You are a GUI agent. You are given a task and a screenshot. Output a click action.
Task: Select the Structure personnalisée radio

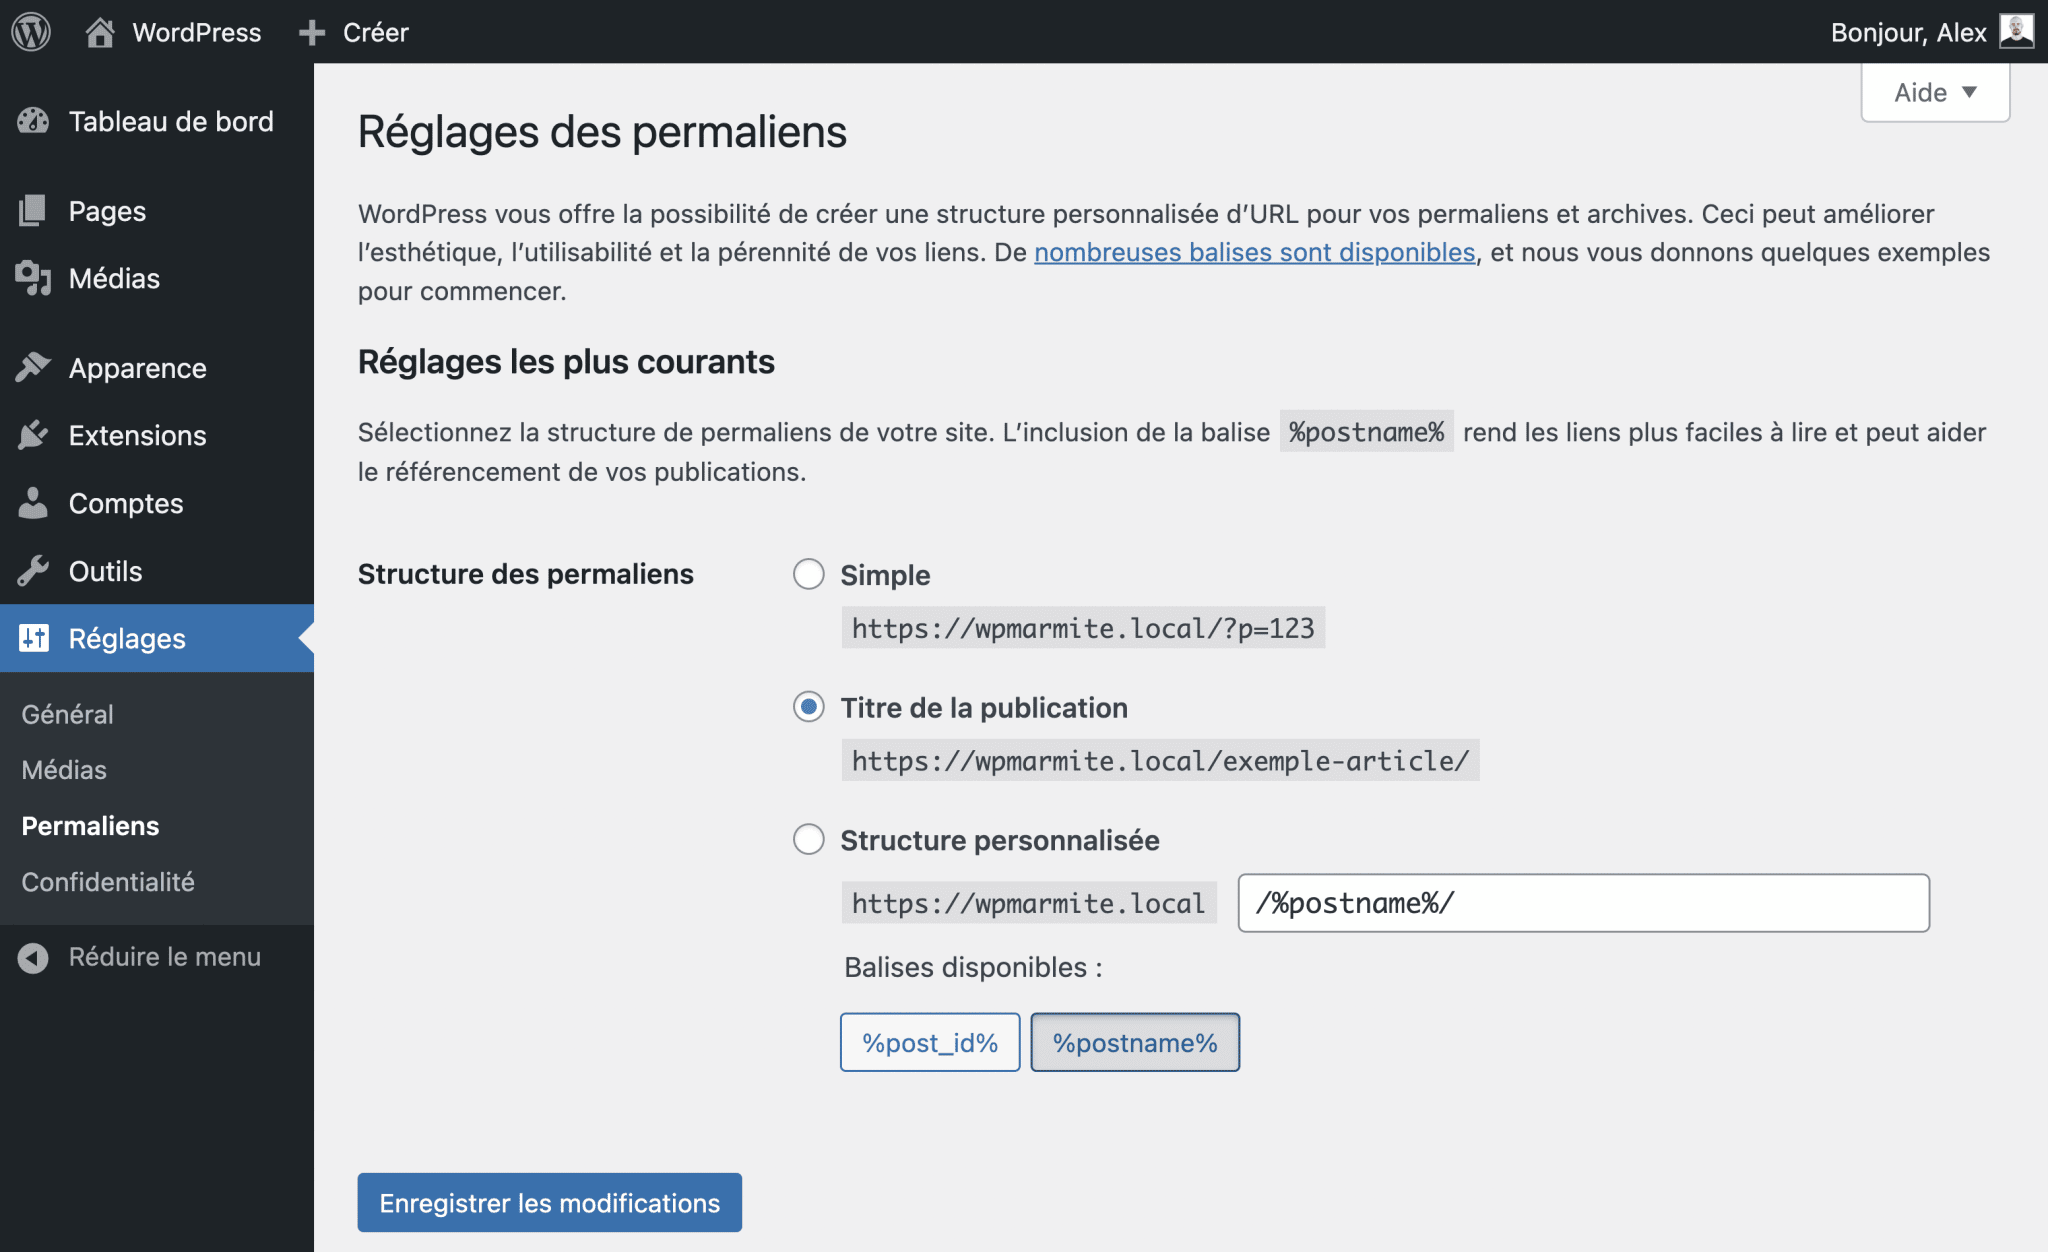[x=808, y=839]
